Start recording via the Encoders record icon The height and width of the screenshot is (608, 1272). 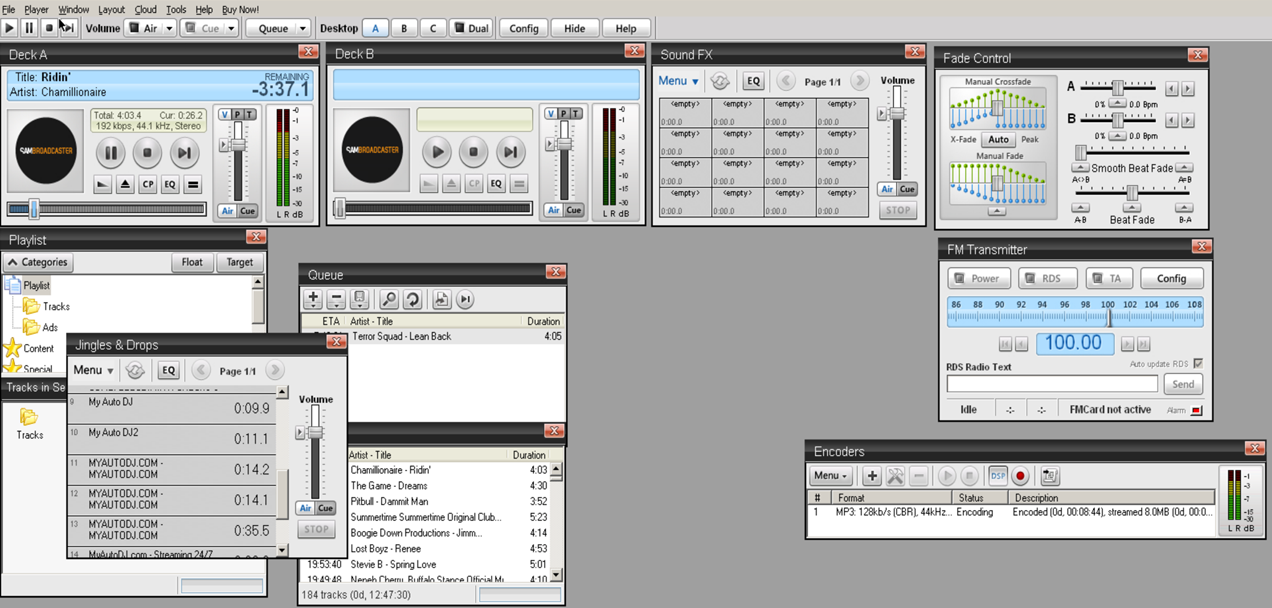[x=1020, y=476]
